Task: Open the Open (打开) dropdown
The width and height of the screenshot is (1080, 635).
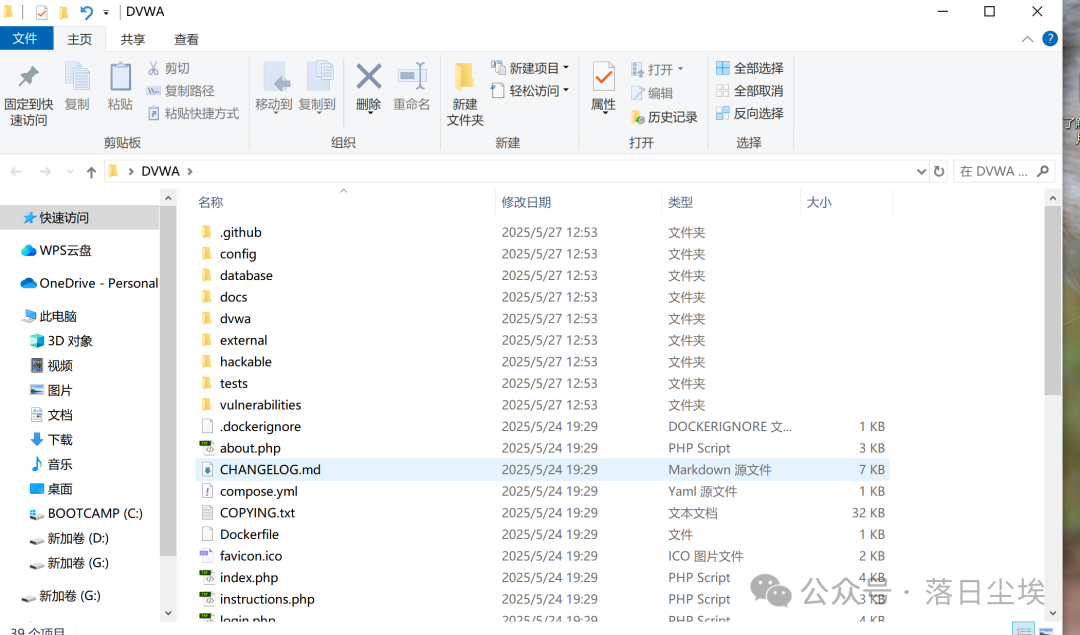Action: point(657,70)
